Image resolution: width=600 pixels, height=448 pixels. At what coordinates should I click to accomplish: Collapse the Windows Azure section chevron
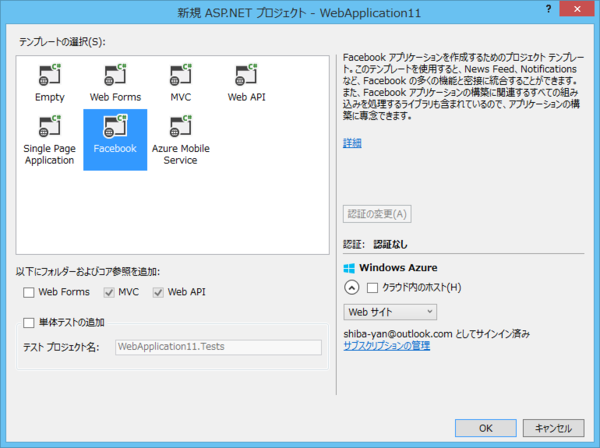point(352,287)
